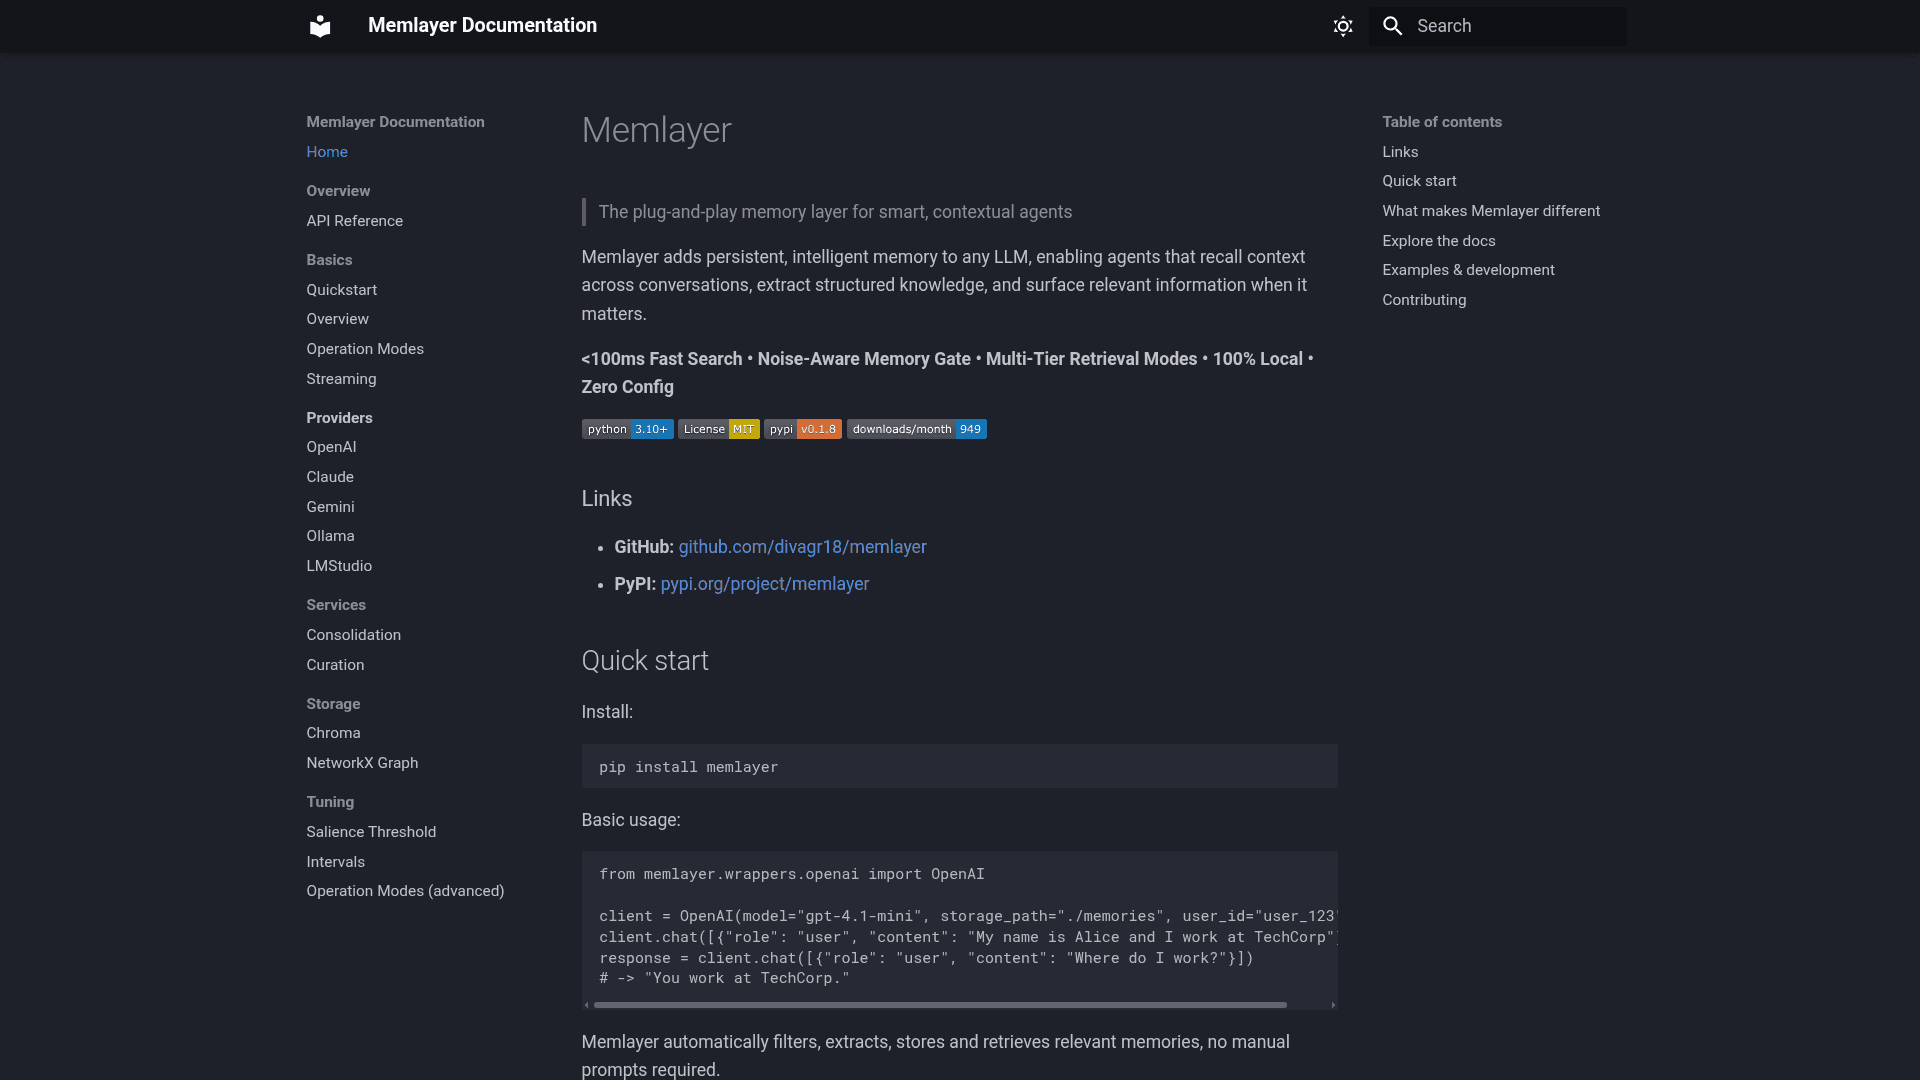The width and height of the screenshot is (1920, 1080).
Task: Open the Consolidation service page
Action: click(x=354, y=635)
